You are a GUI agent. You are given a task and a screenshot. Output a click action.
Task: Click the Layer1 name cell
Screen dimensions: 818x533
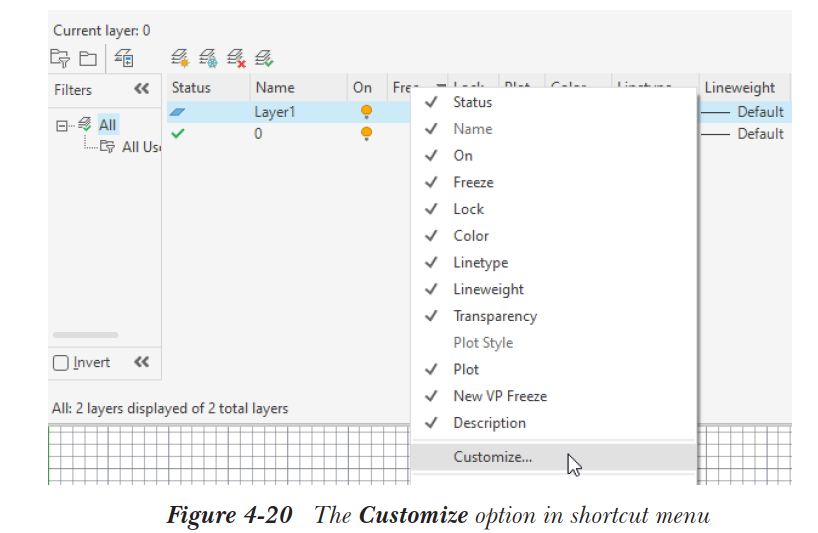tap(275, 112)
